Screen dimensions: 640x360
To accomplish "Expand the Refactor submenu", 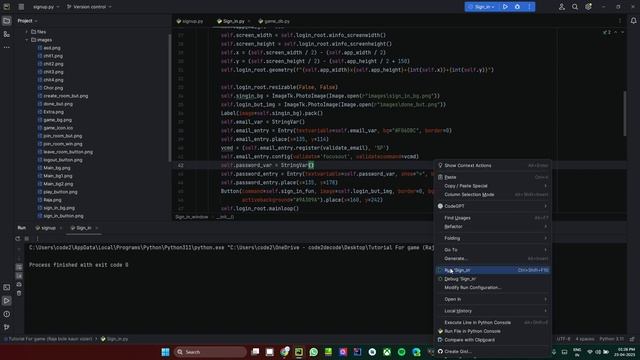I will click(x=493, y=227).
